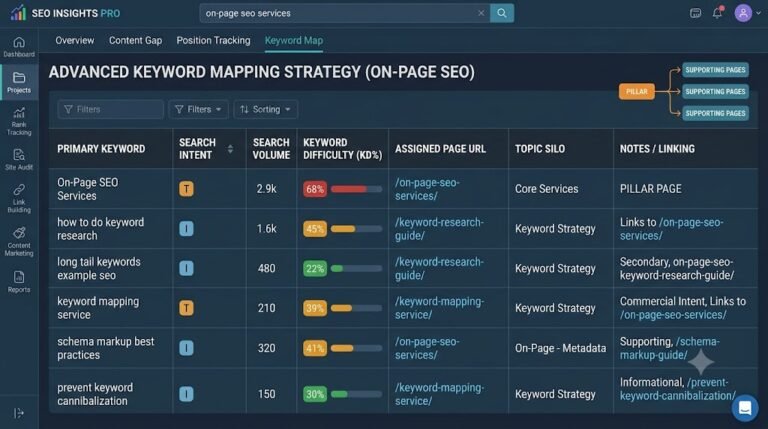Click the Topic Silo column header
Screen dimensions: 768x429
pyautogui.click(x=540, y=149)
